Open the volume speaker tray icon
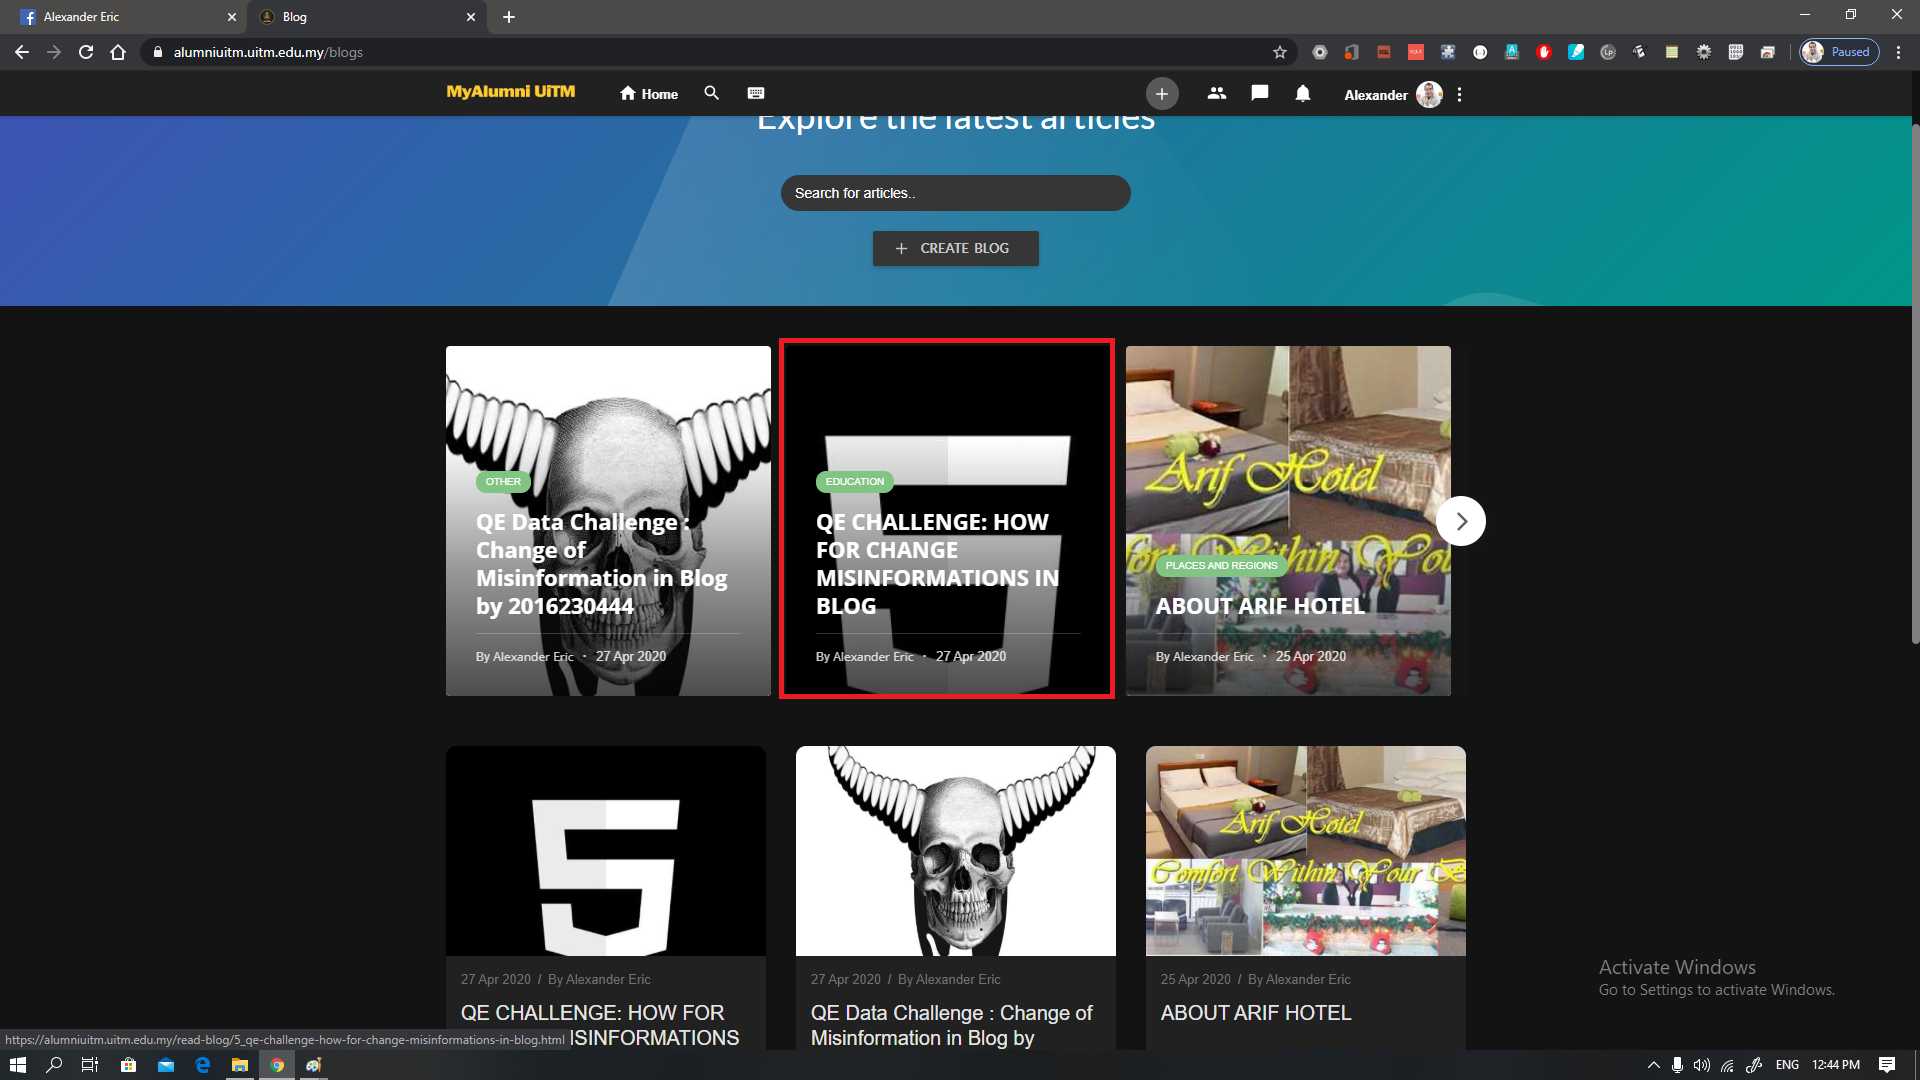 click(x=1701, y=1065)
